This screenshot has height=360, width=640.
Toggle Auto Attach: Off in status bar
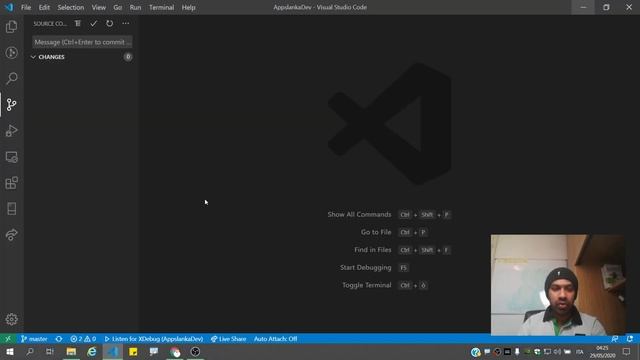pyautogui.click(x=275, y=339)
